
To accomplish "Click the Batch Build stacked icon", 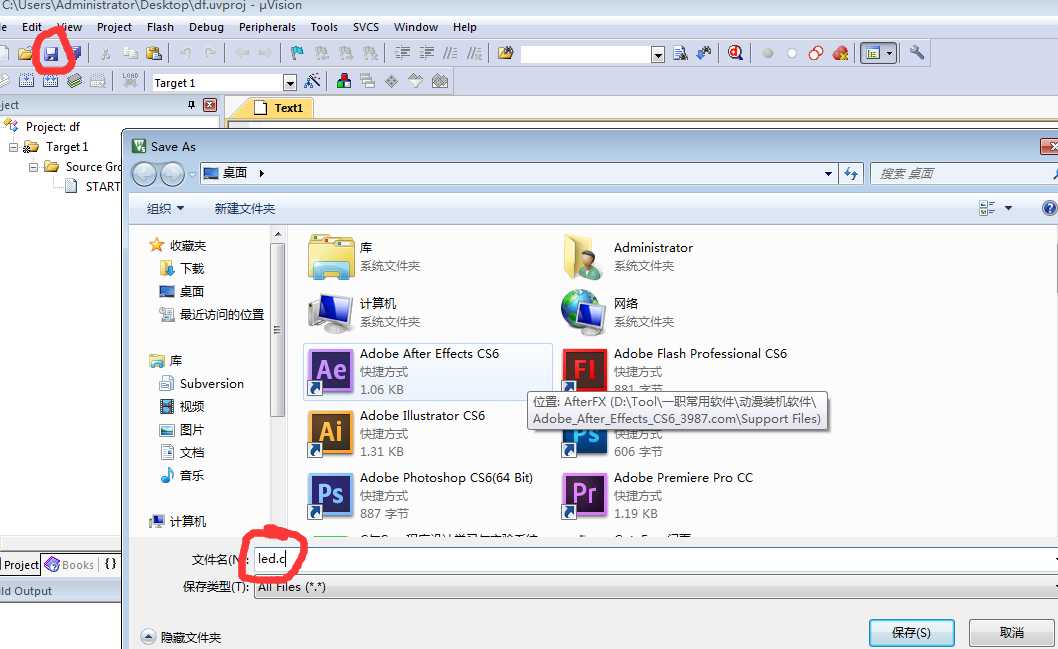I will coord(74,82).
